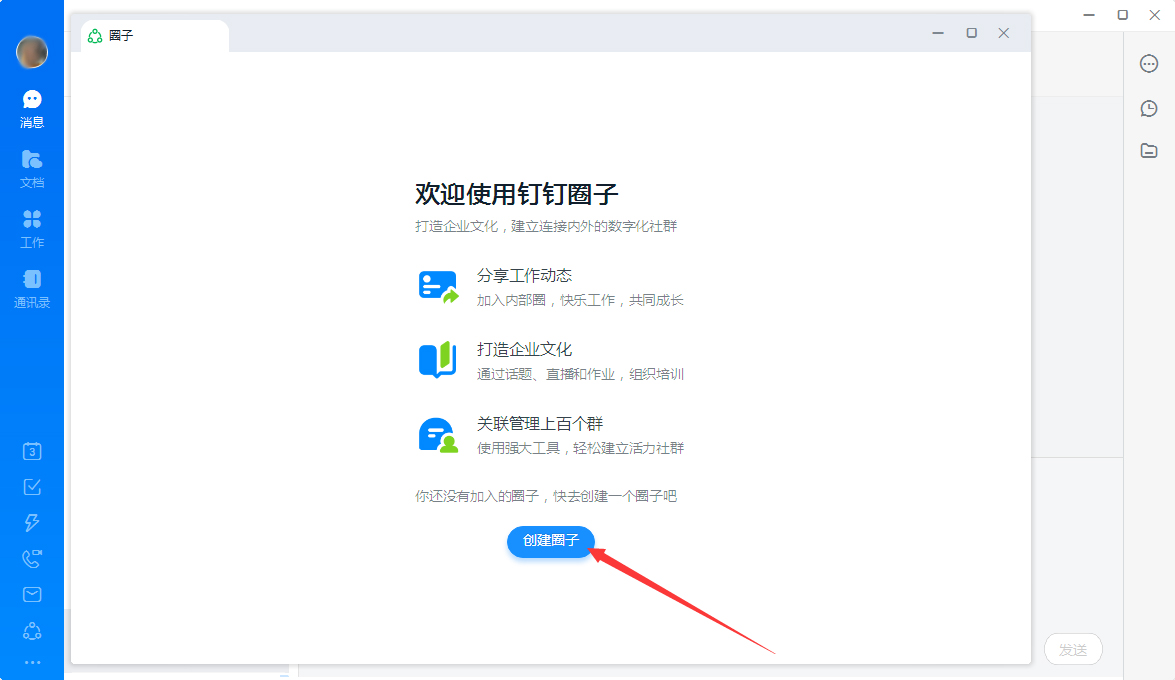This screenshot has width=1175, height=680.
Task: Minimize the 圈子 window panel
Action: click(938, 32)
